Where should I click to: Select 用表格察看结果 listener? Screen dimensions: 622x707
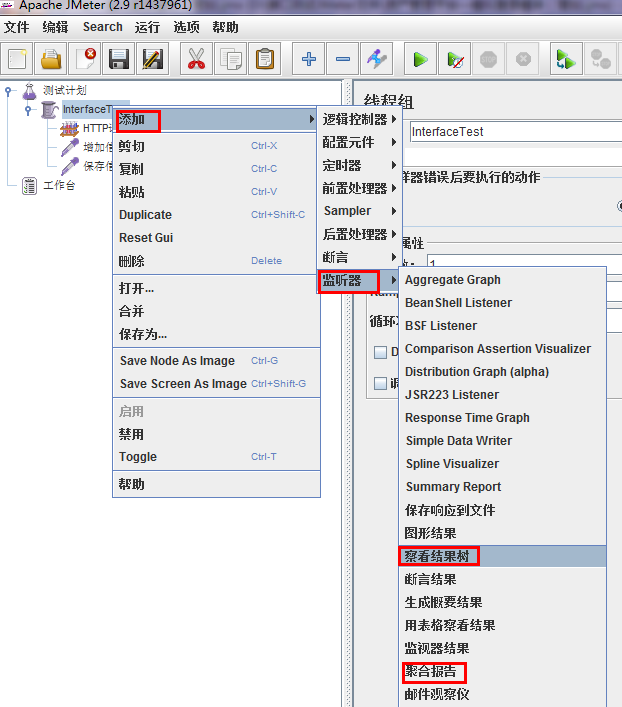(x=502, y=625)
